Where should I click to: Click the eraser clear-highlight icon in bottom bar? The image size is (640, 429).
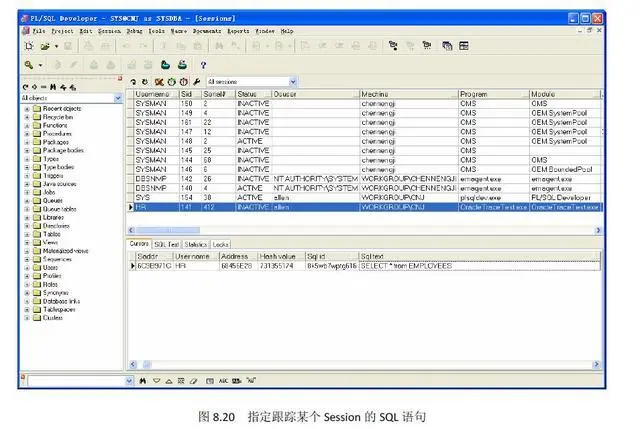pos(193,381)
